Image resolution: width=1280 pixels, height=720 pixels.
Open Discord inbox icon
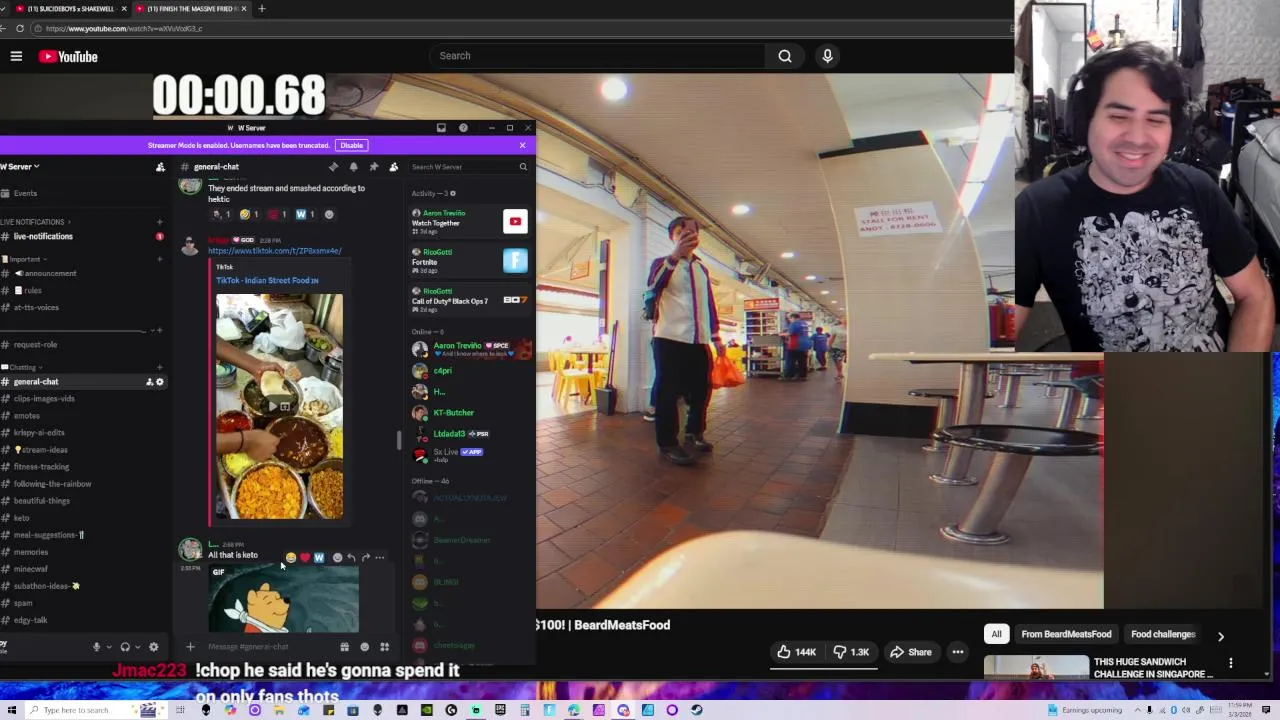tap(441, 128)
